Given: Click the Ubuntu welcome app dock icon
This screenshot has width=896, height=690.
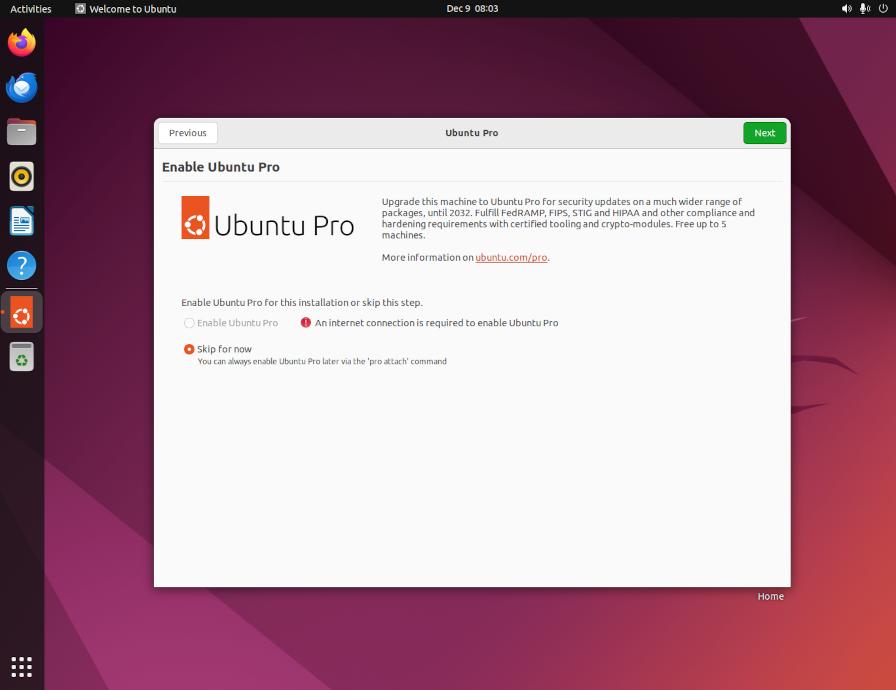Looking at the screenshot, I should pyautogui.click(x=22, y=312).
